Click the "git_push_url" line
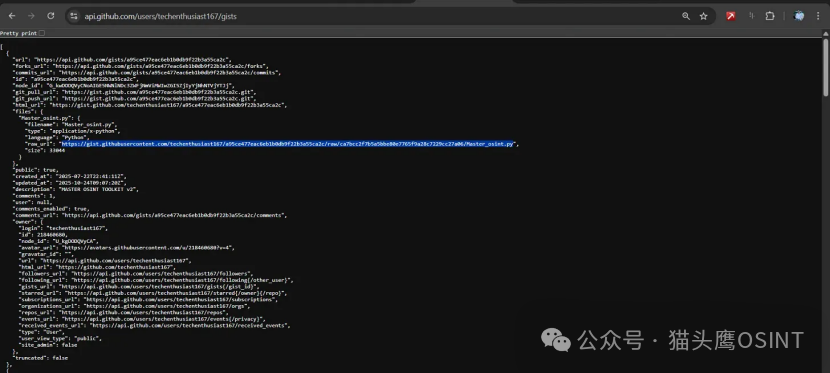The image size is (830, 373). [x=134, y=98]
